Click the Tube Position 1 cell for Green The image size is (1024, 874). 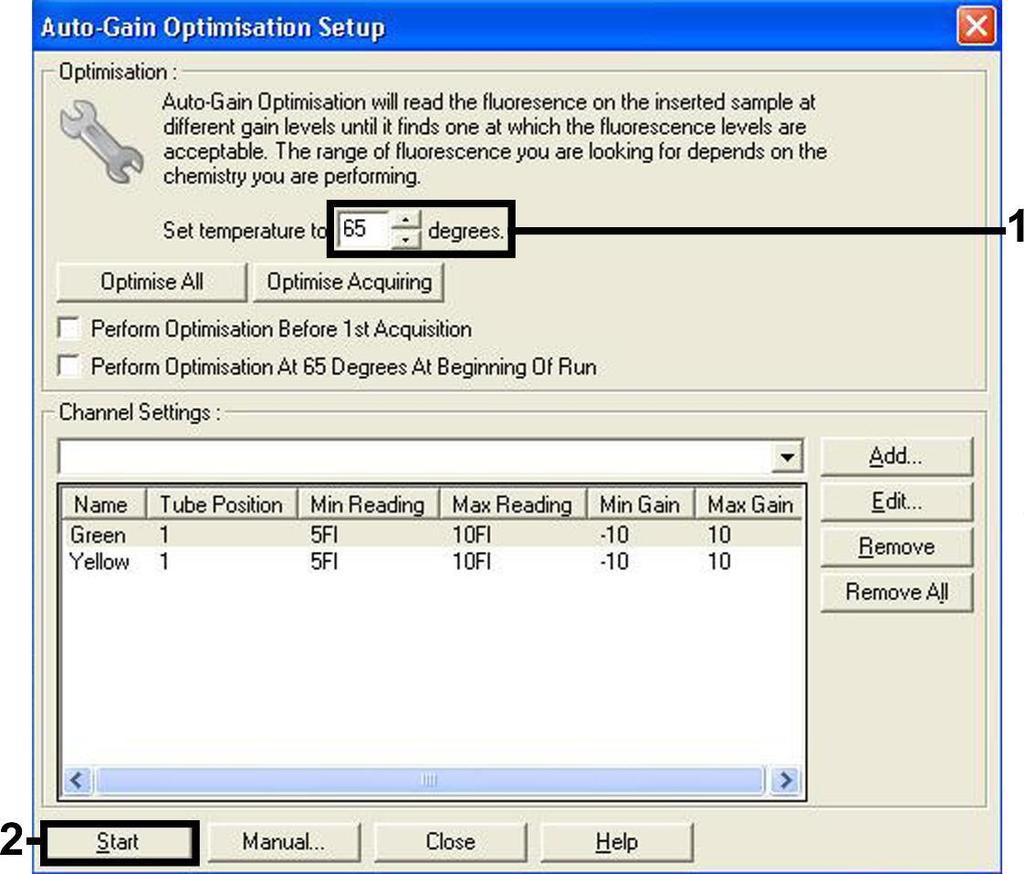coord(165,535)
